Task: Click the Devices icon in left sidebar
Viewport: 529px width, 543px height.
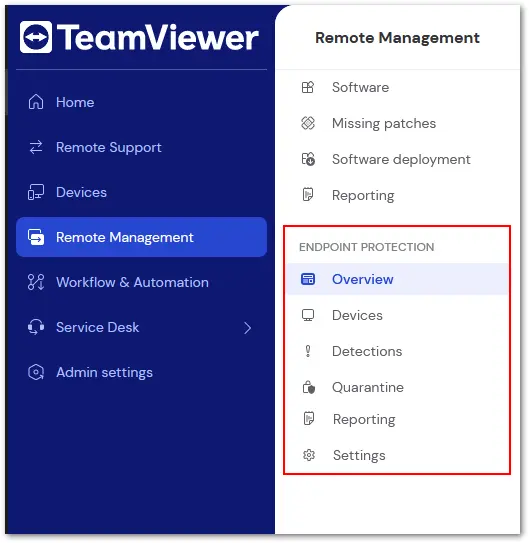Action: click(x=36, y=192)
